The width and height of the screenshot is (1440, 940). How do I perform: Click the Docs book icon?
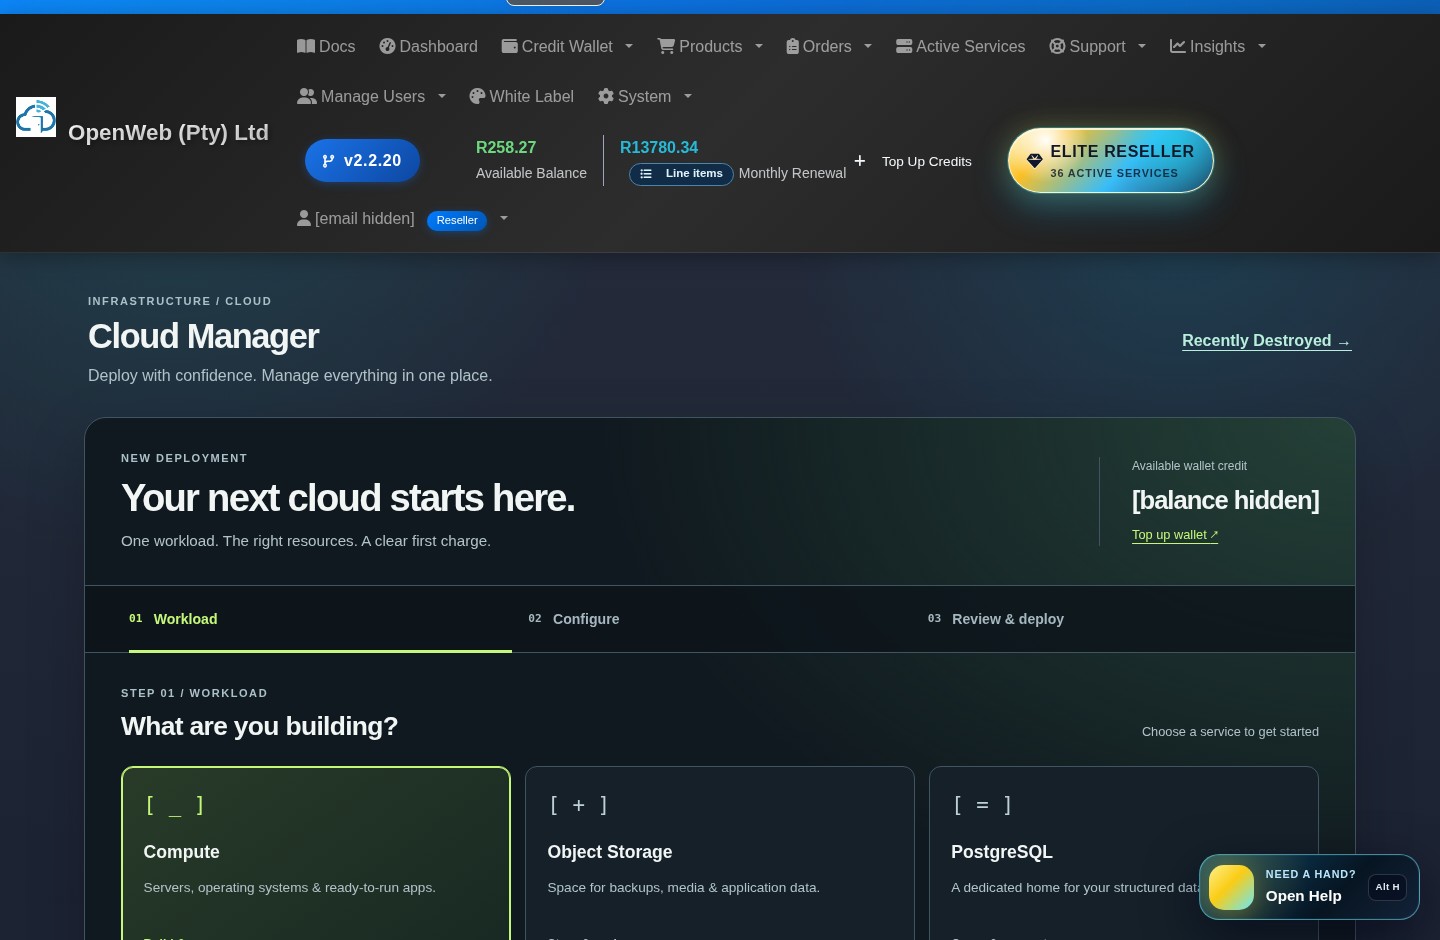pyautogui.click(x=306, y=46)
